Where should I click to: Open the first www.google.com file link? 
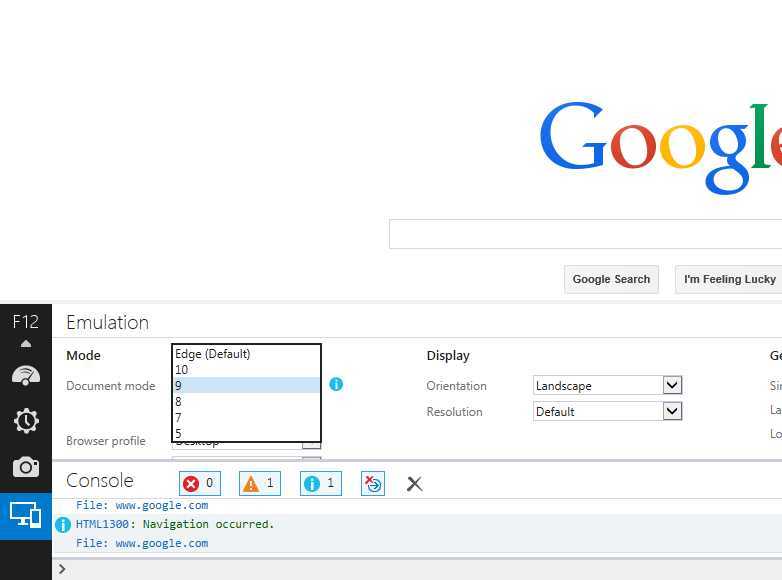[x=162, y=505]
